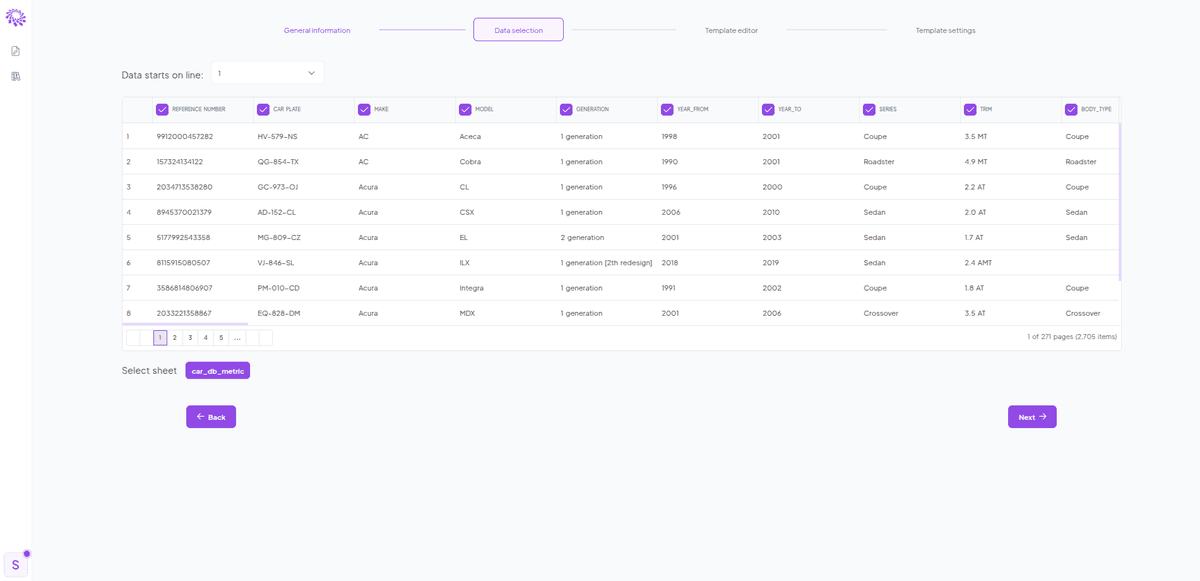This screenshot has width=1200, height=581.
Task: Go to the first page using the pagination arrows
Action: 133,337
